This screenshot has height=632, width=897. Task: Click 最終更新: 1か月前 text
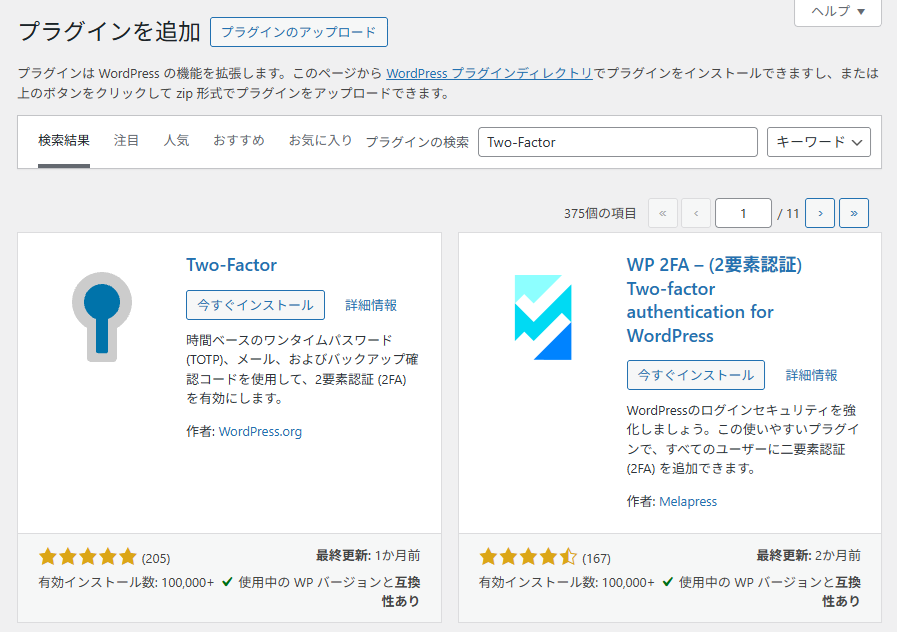(x=368, y=555)
